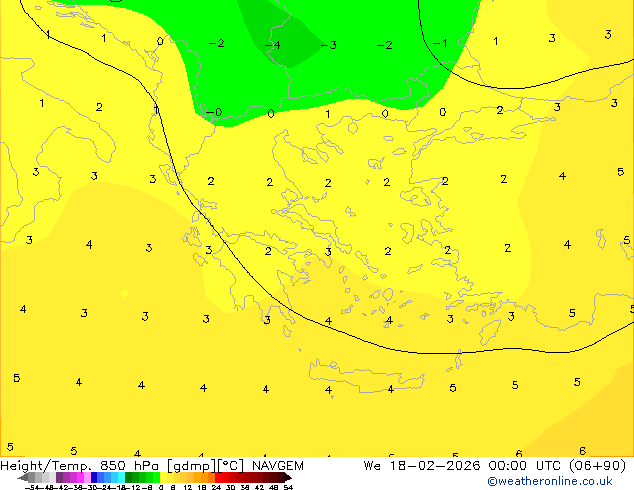634x490 pixels.
Task: Click the cyan legend swatch
Action: pyautogui.click(x=121, y=478)
